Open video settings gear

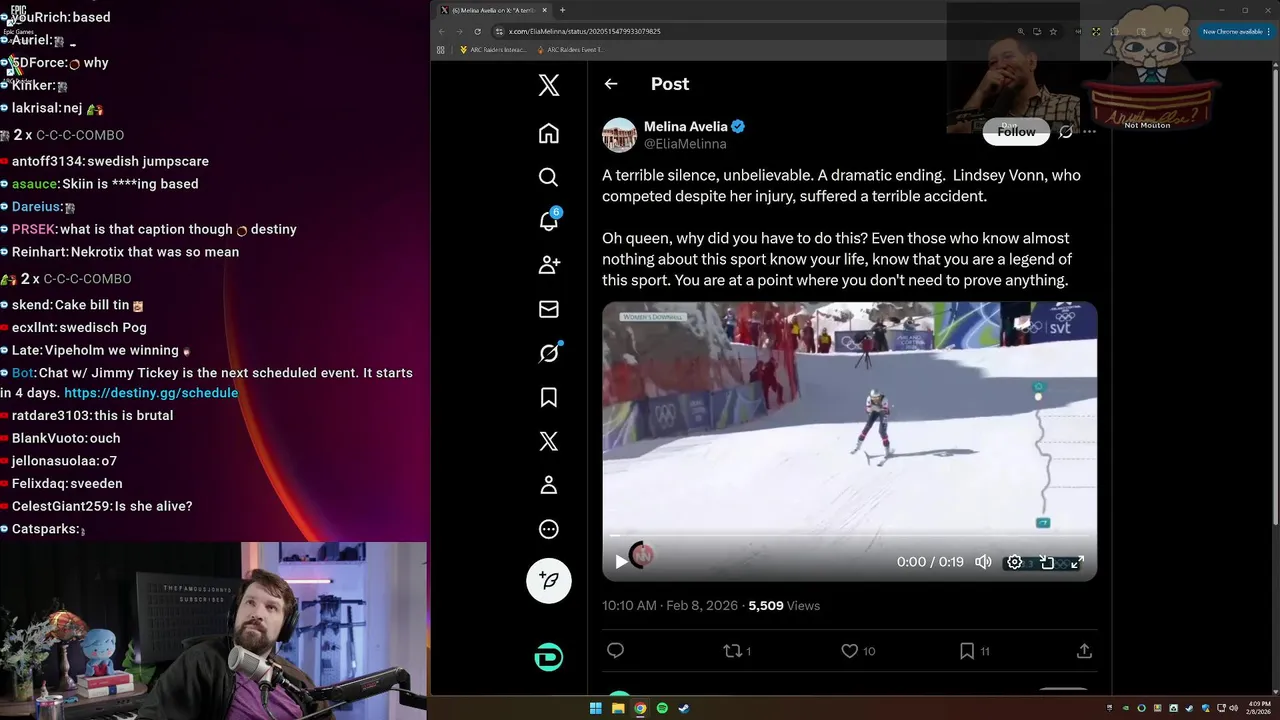[1014, 562]
